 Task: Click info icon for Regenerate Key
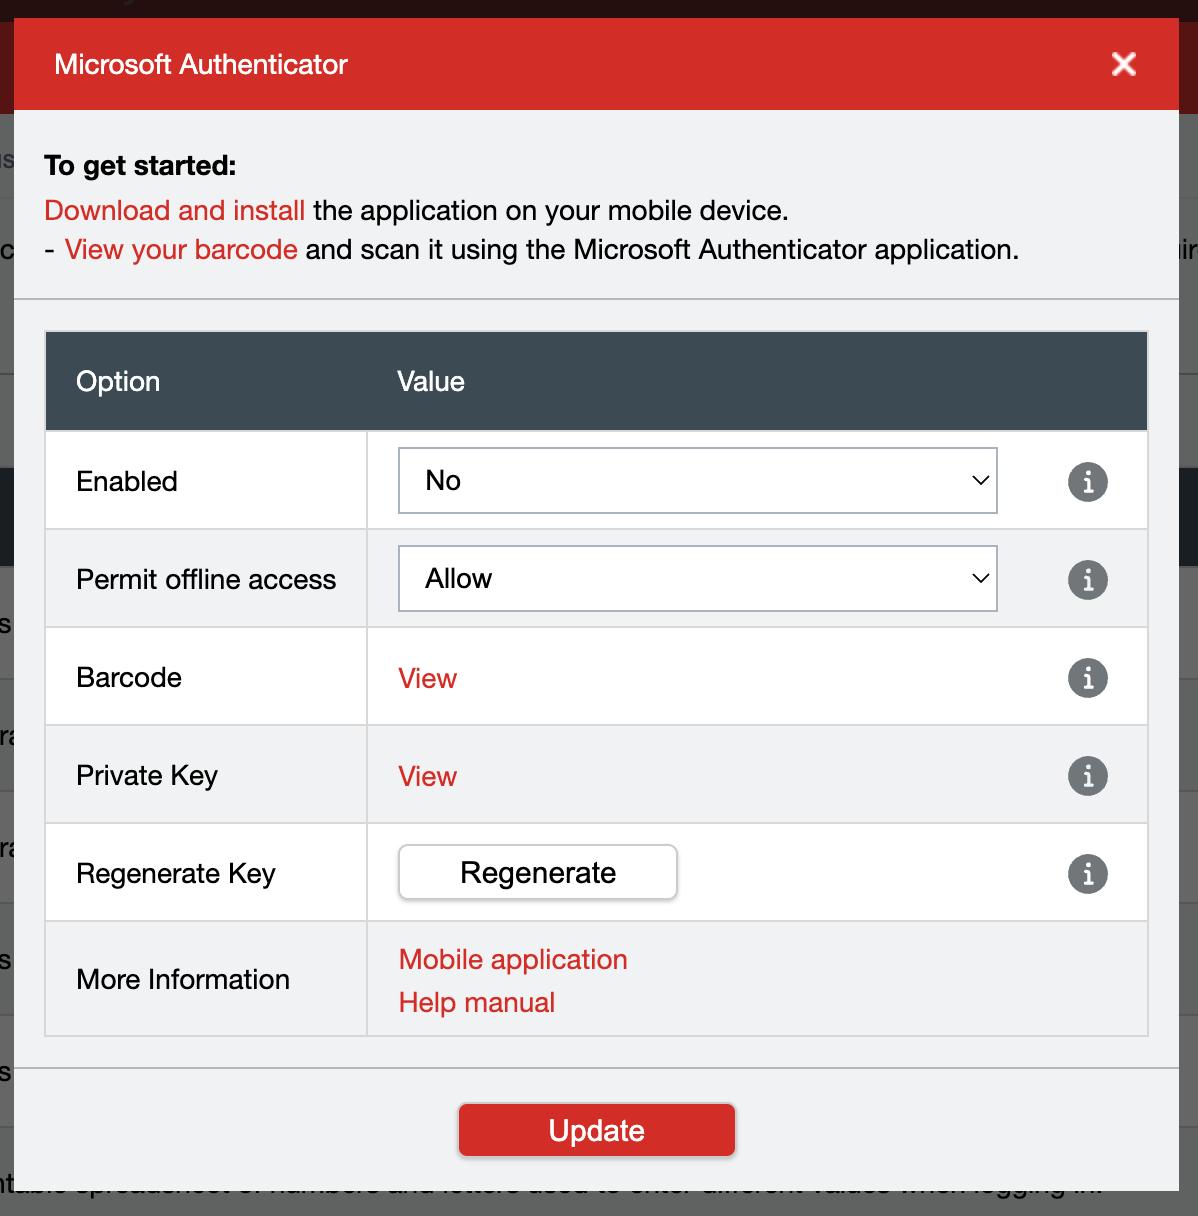1087,873
